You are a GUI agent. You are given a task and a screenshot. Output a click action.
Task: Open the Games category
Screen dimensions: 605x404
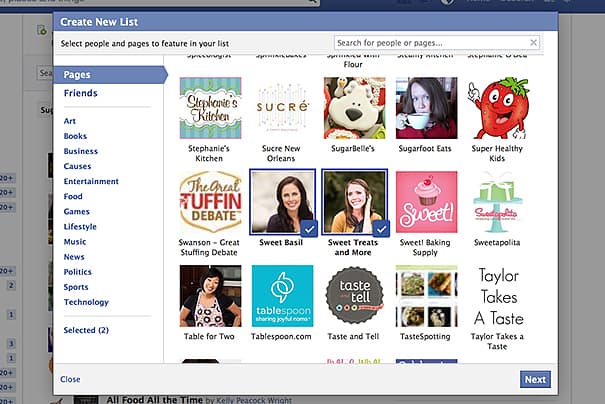coord(77,211)
